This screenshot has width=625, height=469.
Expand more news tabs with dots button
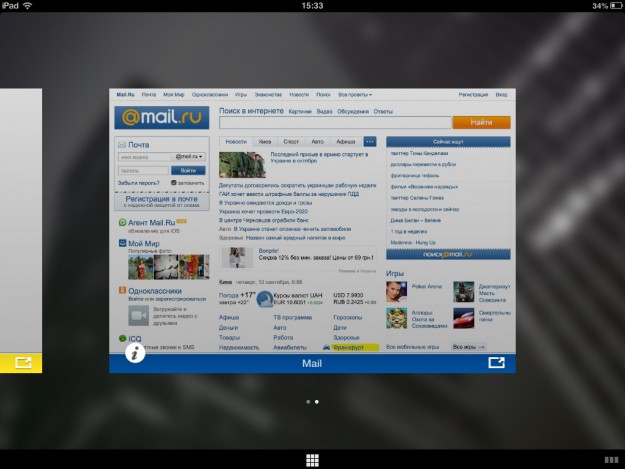pos(370,142)
